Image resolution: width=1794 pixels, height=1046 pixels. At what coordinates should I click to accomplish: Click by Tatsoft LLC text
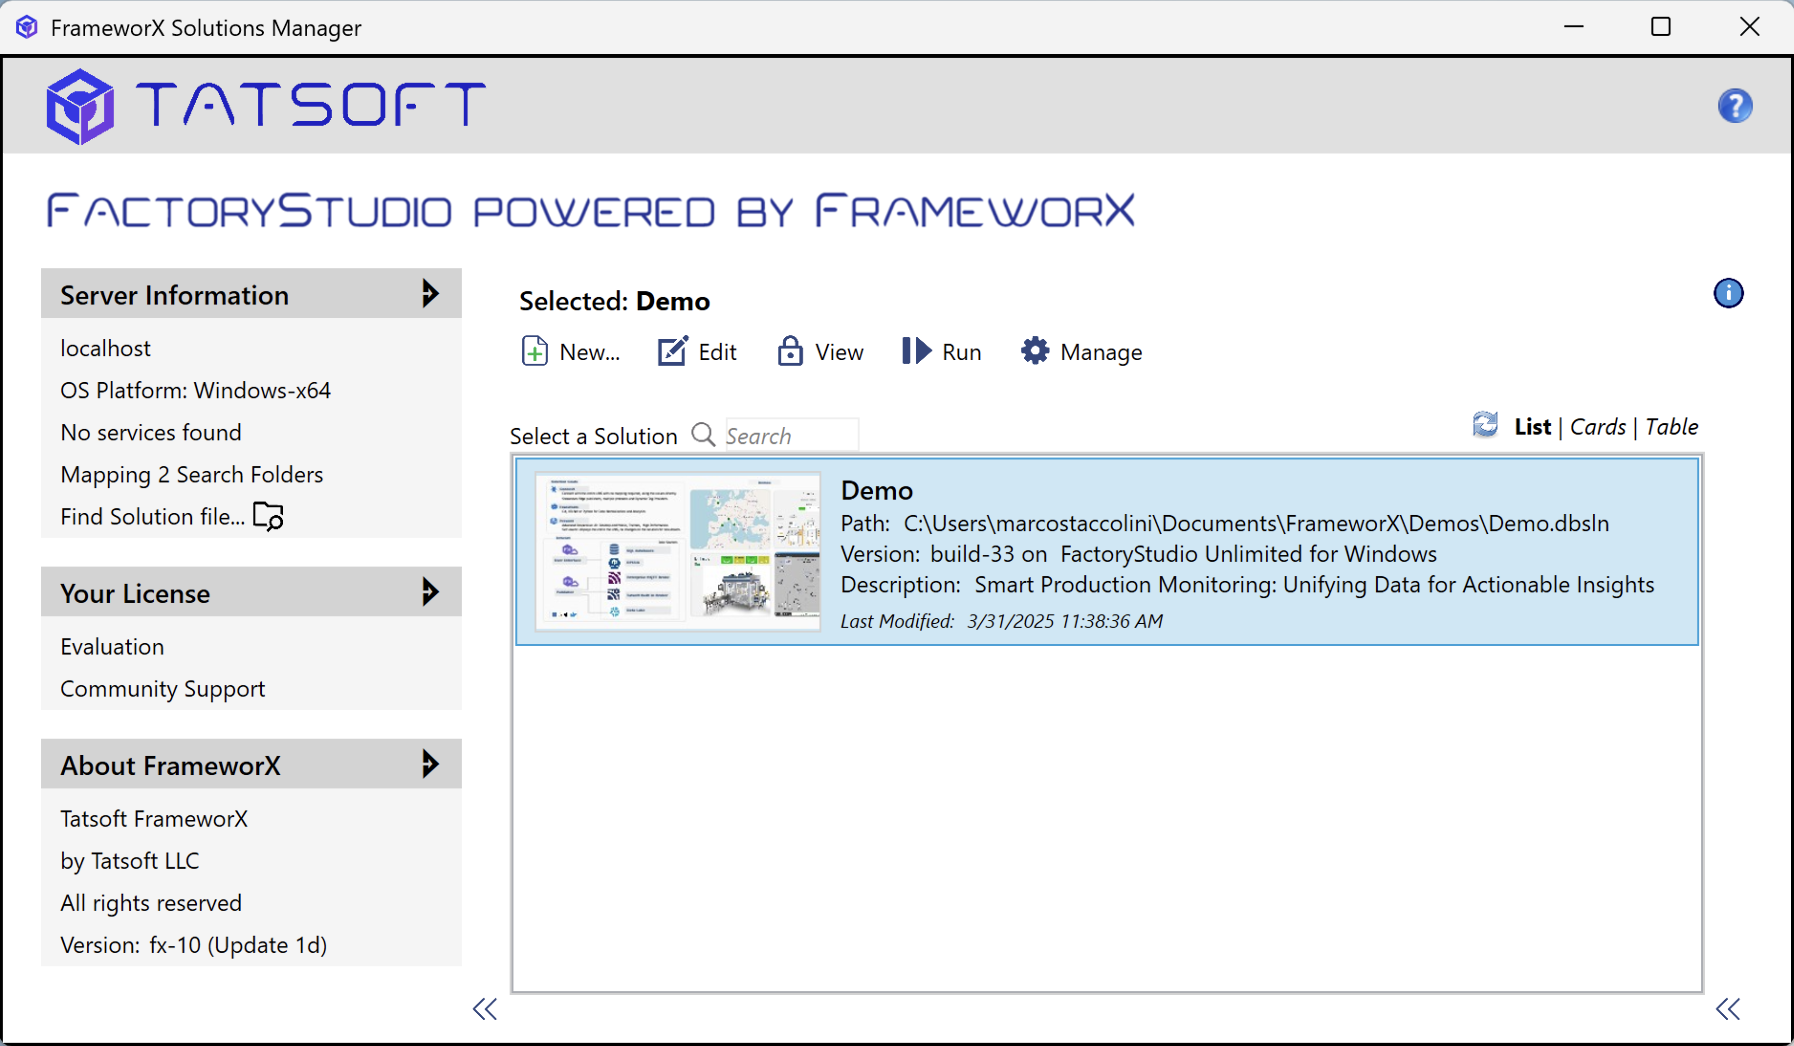130,861
